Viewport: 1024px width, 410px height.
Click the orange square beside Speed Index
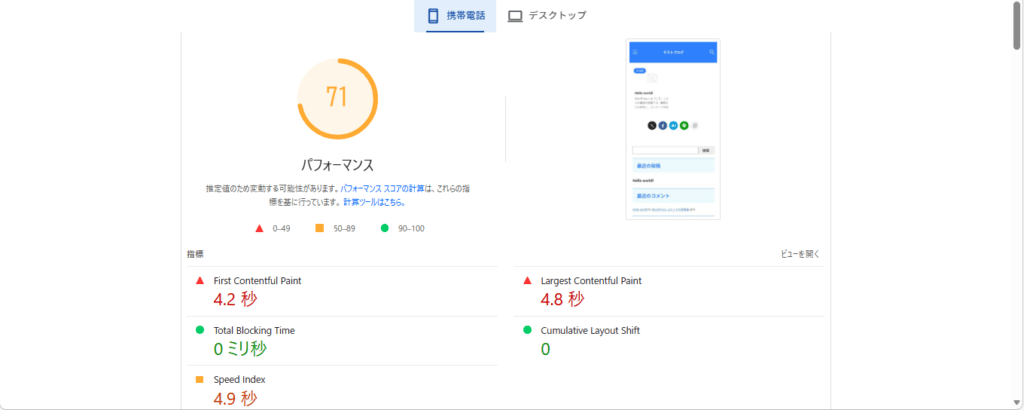click(200, 380)
